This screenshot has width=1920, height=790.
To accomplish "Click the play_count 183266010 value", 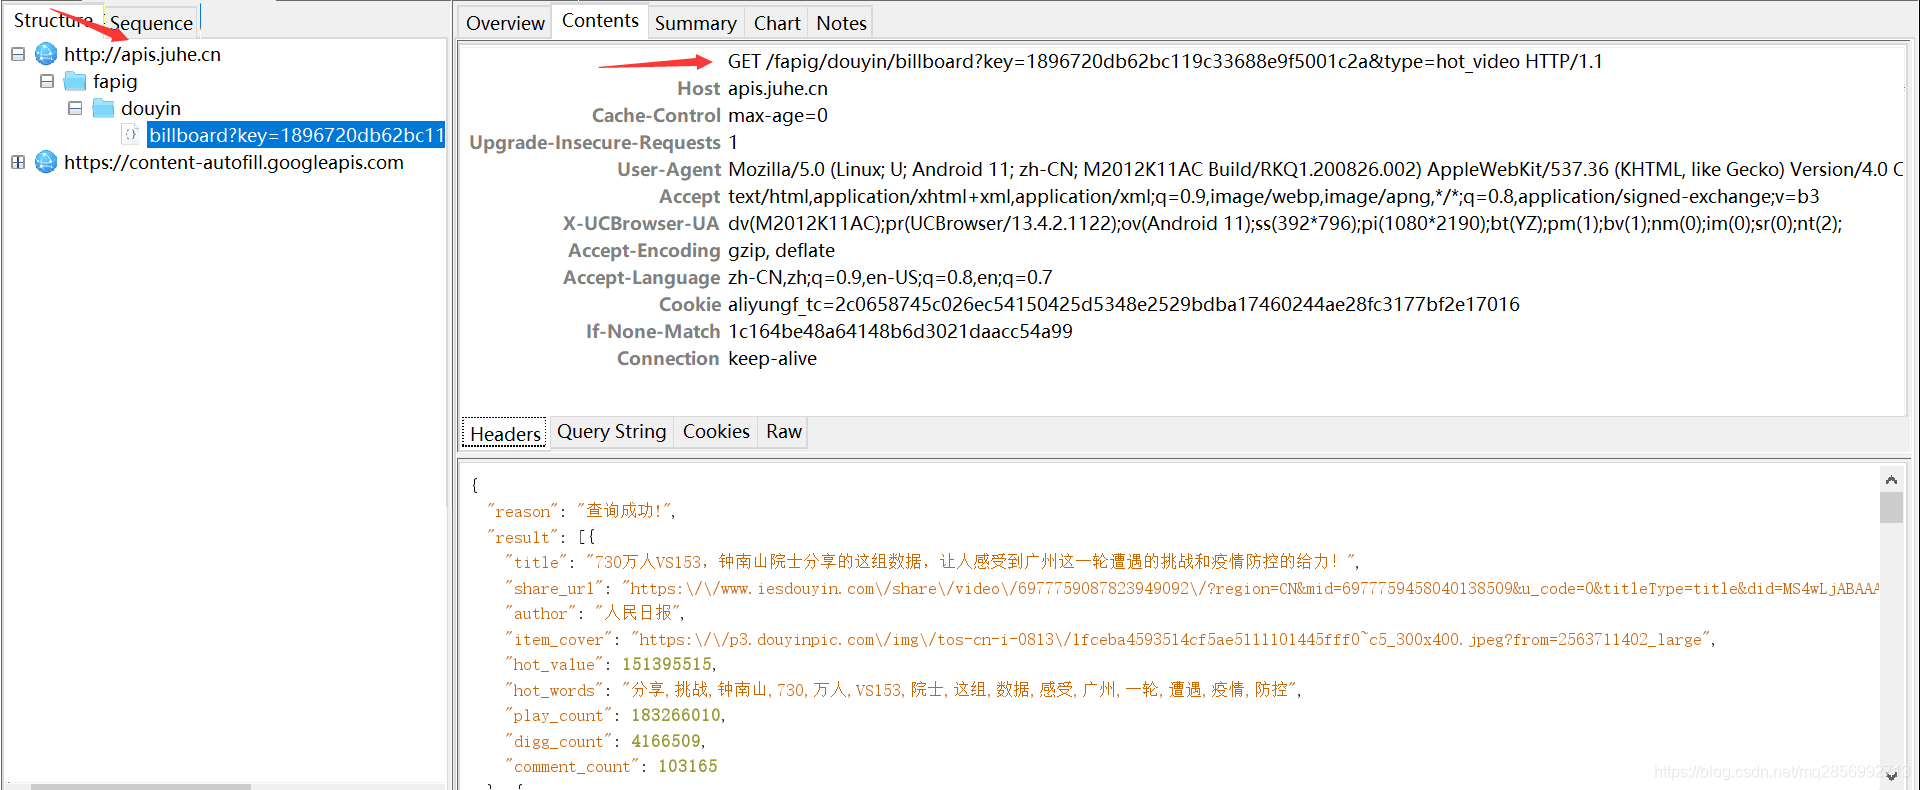I will tap(676, 715).
